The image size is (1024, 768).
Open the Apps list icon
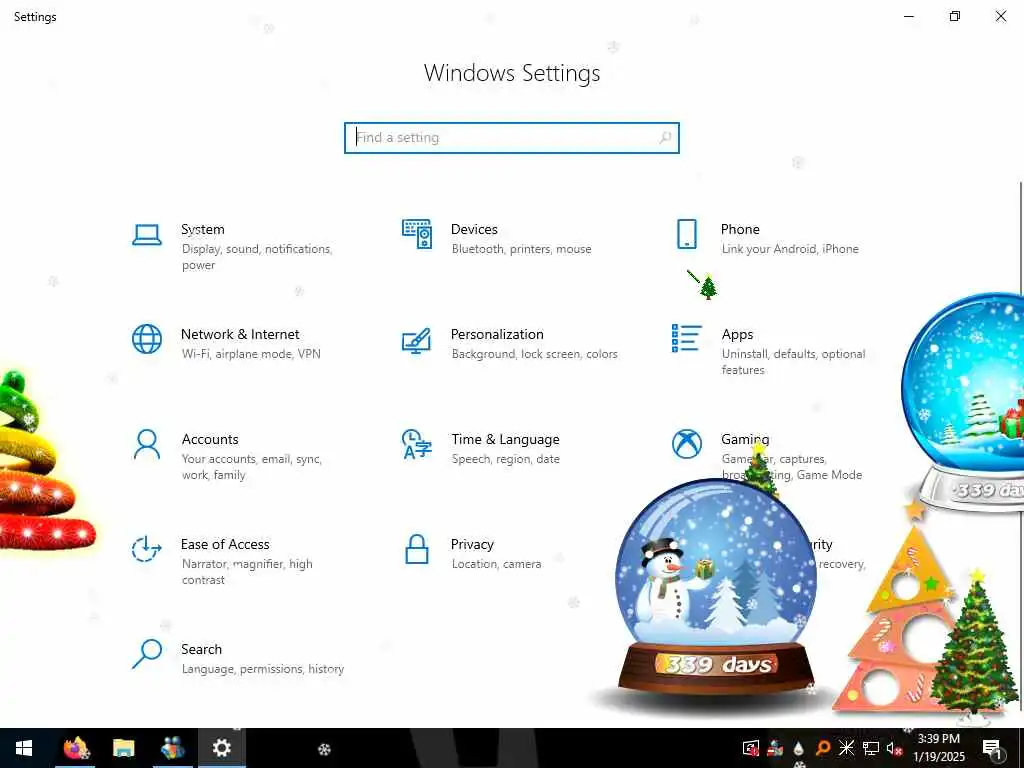[x=686, y=338]
